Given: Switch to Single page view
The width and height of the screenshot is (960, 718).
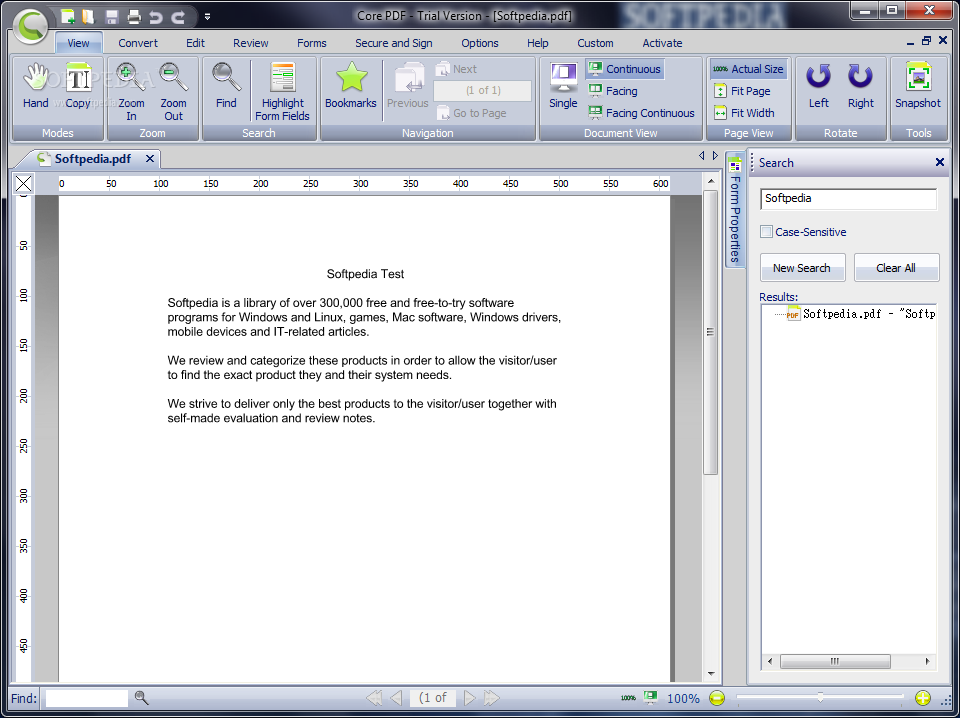Looking at the screenshot, I should coord(563,86).
